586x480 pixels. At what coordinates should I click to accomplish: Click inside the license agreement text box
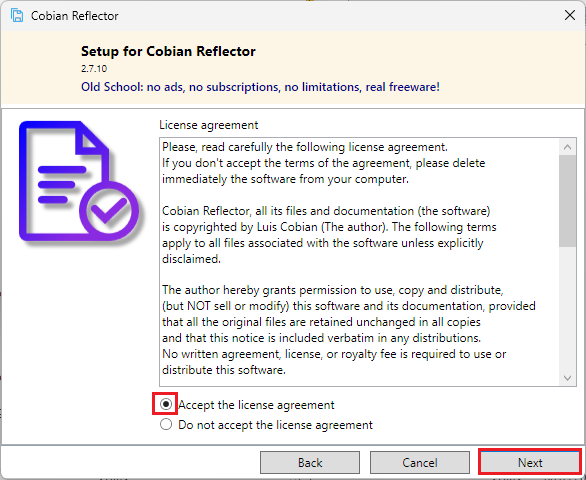[x=359, y=262]
